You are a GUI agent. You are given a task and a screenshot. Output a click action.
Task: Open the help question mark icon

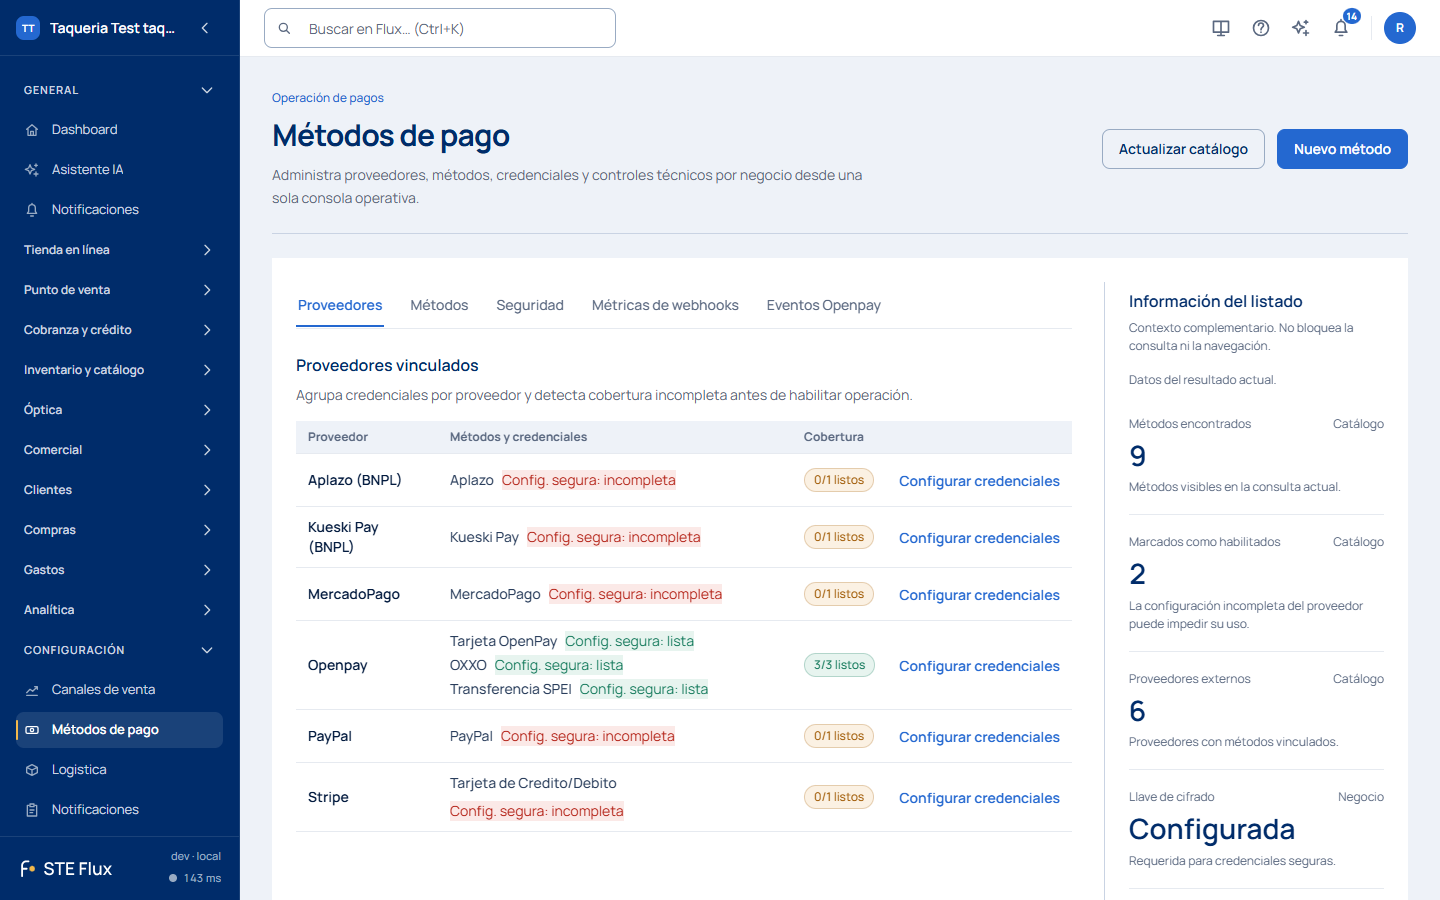[1261, 28]
